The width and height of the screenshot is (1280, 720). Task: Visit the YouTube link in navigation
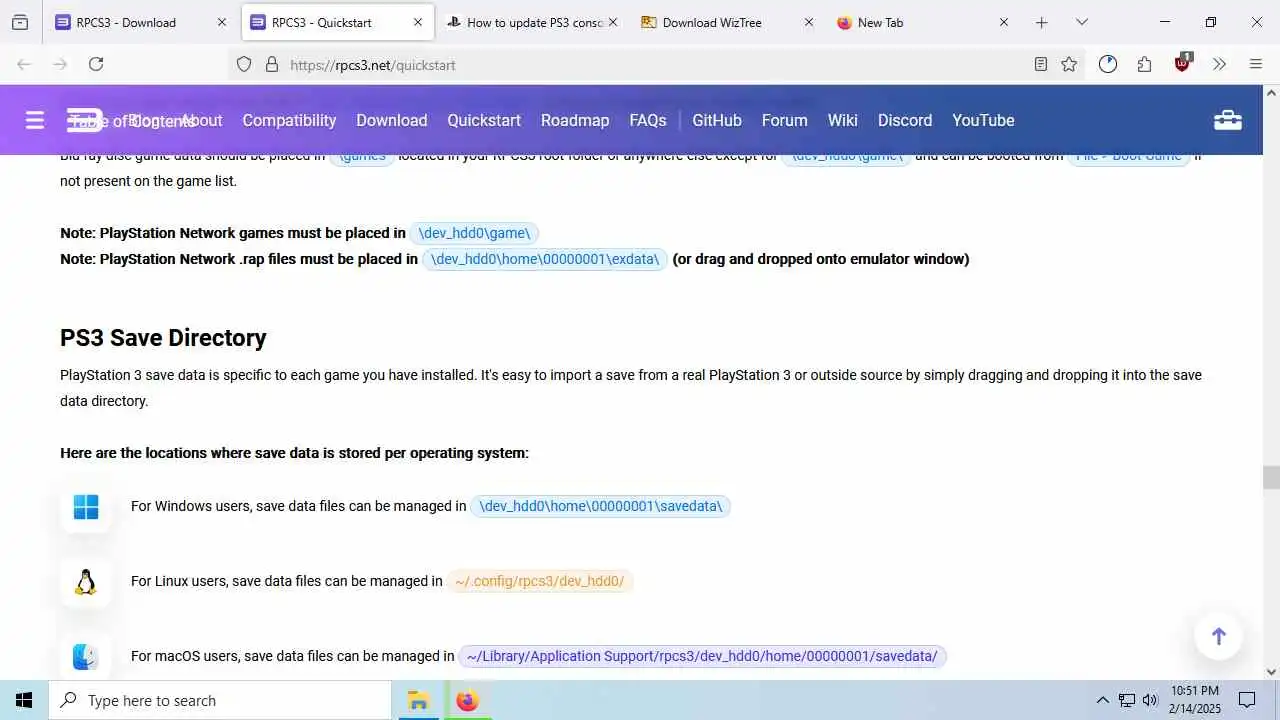(x=983, y=120)
